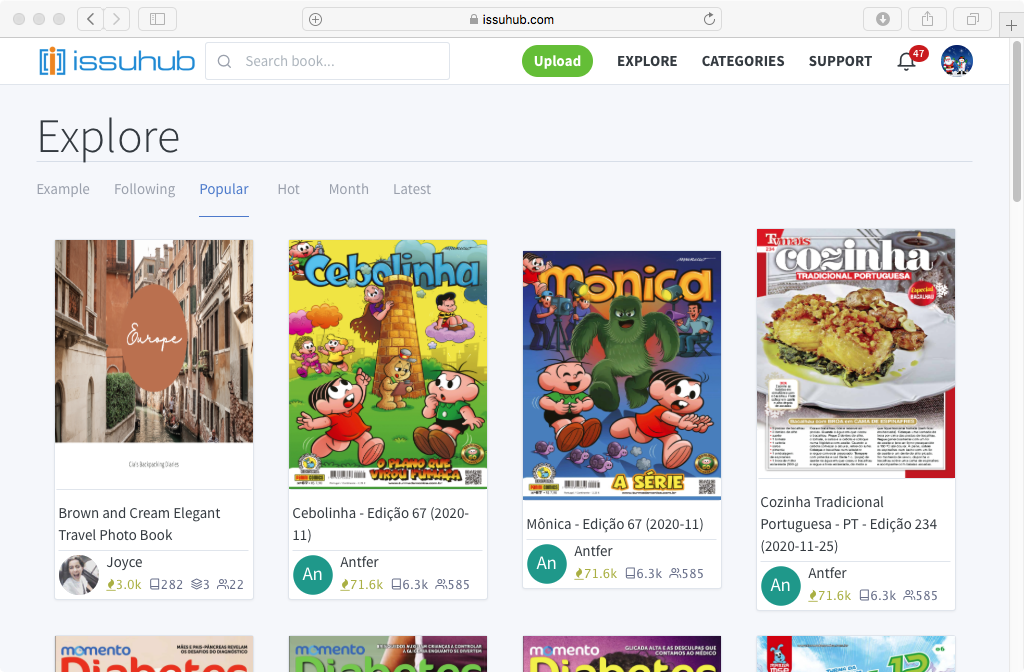
Task: Click Joyce's profile photo
Action: (x=79, y=575)
